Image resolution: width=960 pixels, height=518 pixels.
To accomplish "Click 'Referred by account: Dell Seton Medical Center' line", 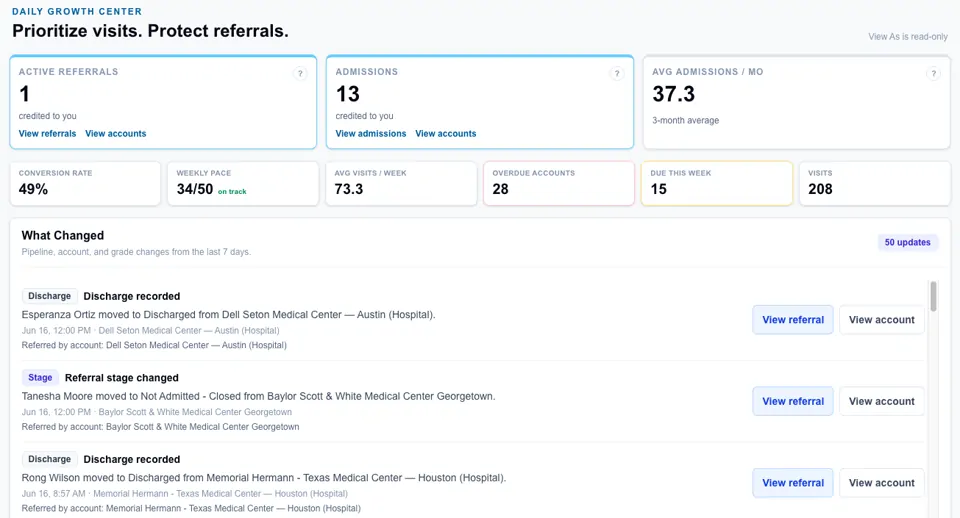I will 154,345.
